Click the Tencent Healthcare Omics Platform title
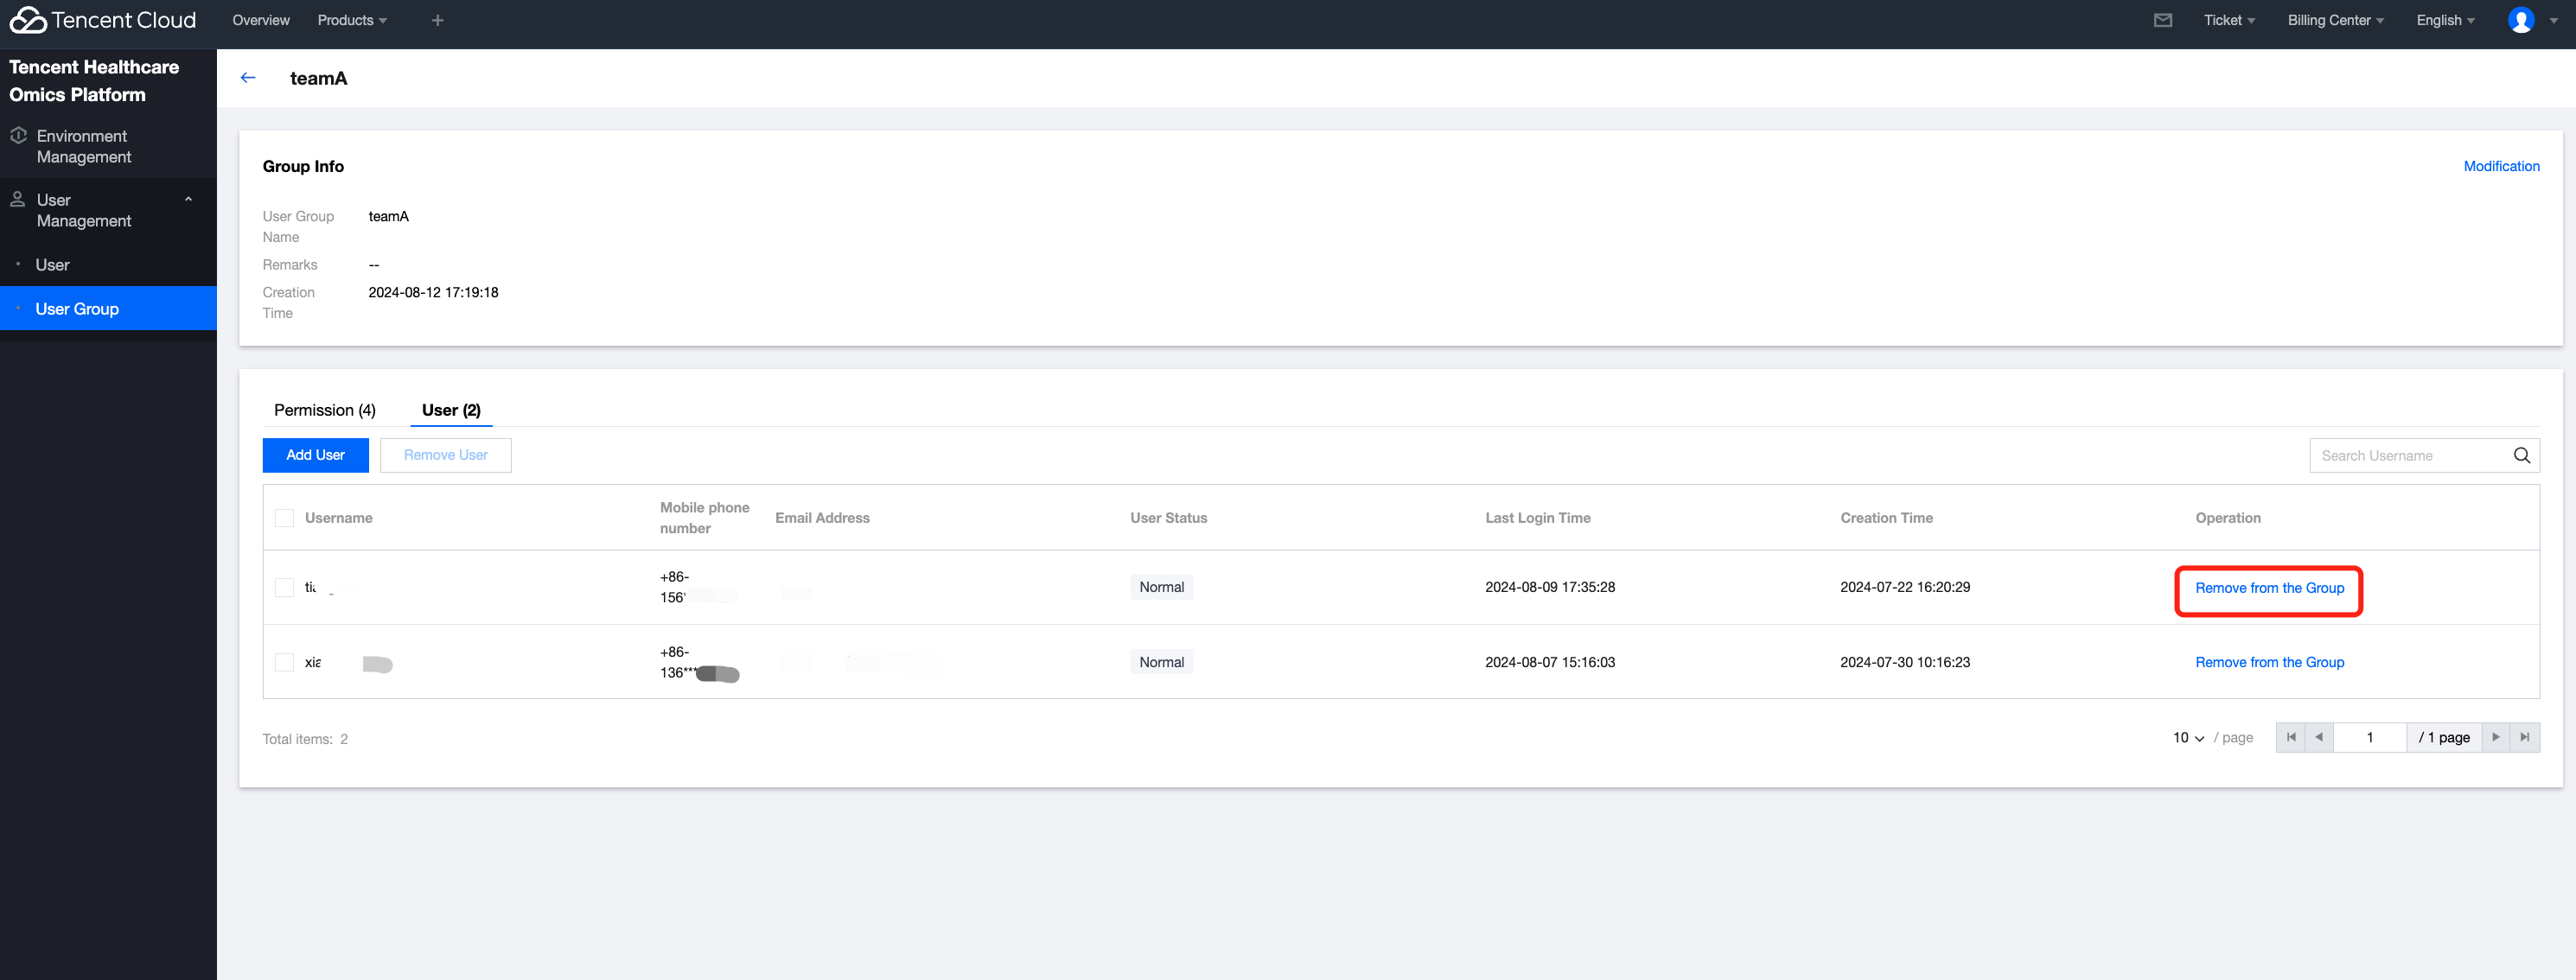This screenshot has height=980, width=2576. pyautogui.click(x=94, y=81)
